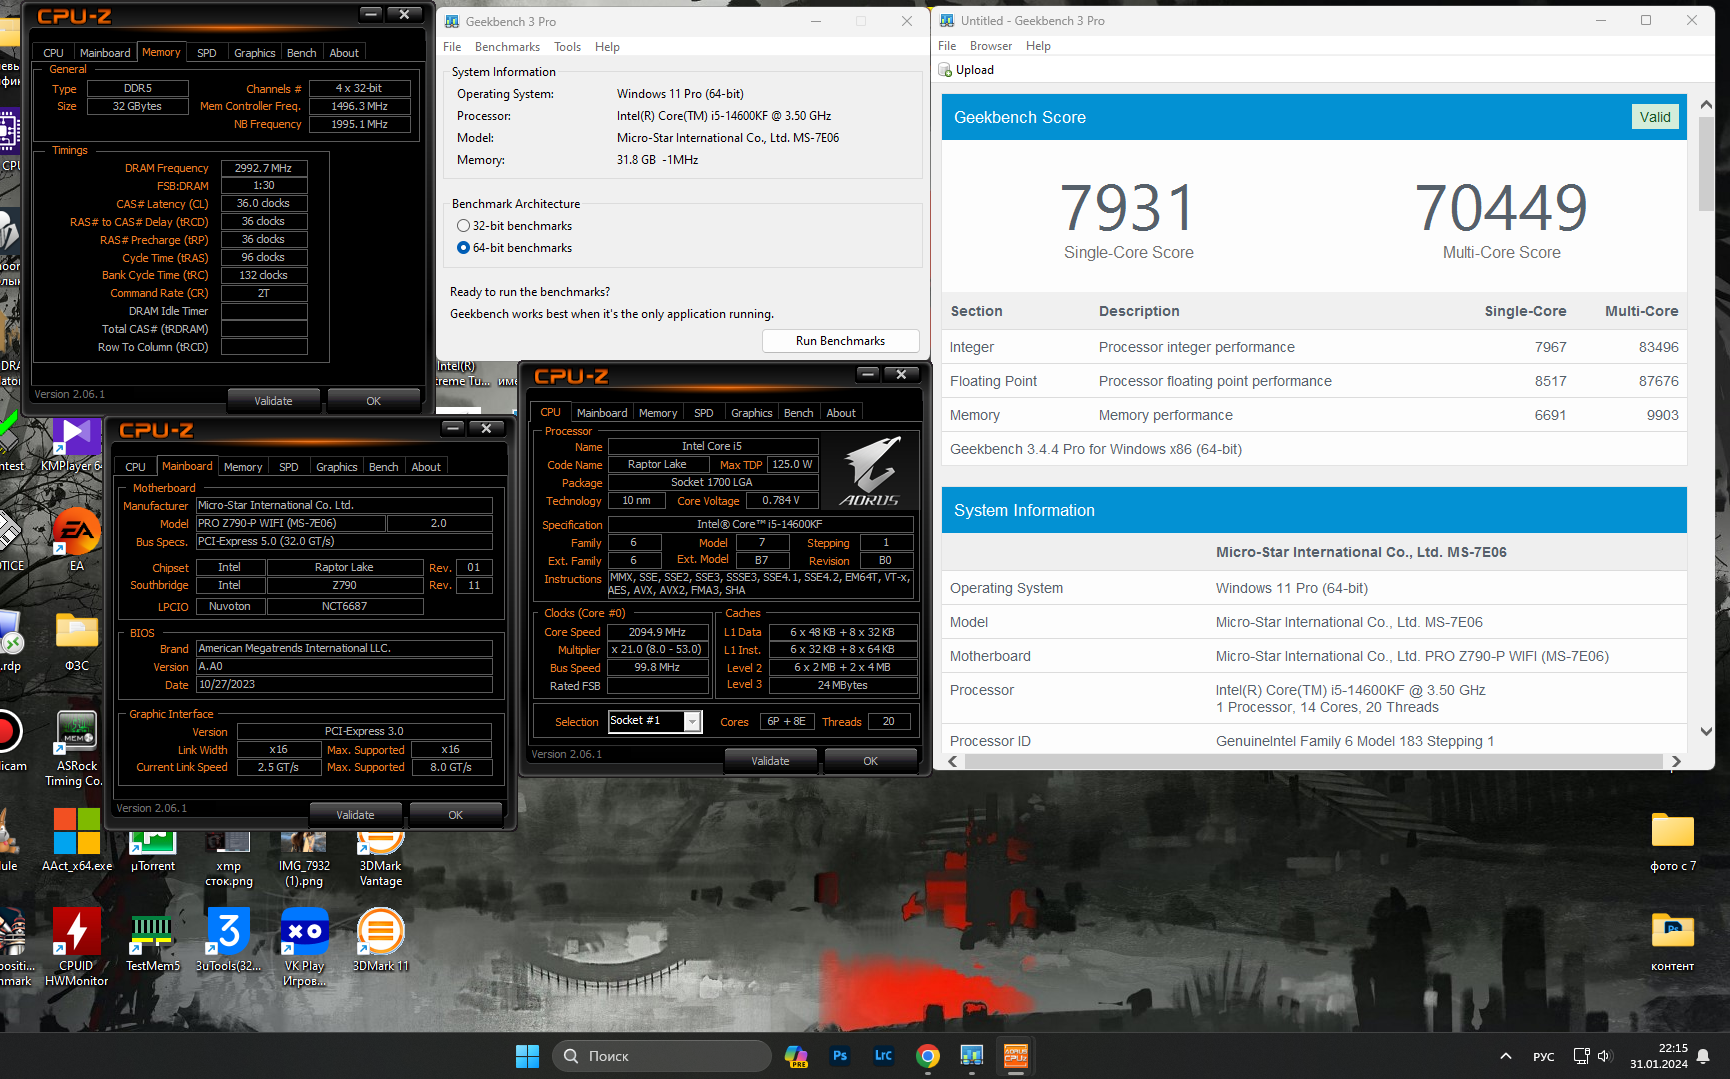This screenshot has width=1730, height=1079.
Task: Open Help menu in Geekbench results window
Action: [1038, 46]
